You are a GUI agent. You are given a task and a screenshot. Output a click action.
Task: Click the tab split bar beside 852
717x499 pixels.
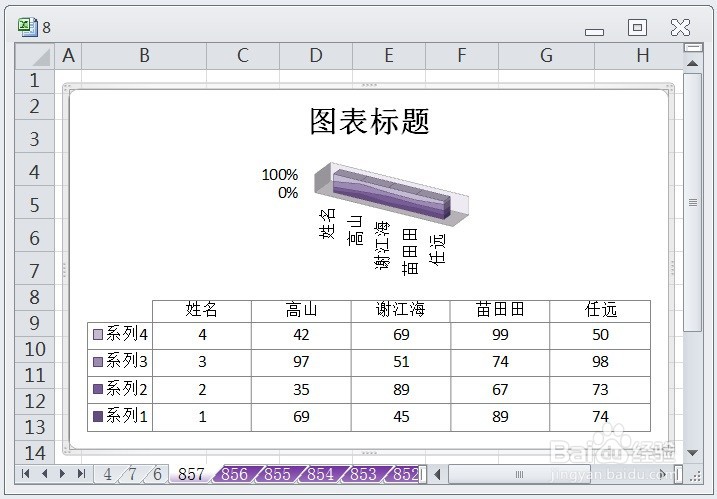pos(423,474)
